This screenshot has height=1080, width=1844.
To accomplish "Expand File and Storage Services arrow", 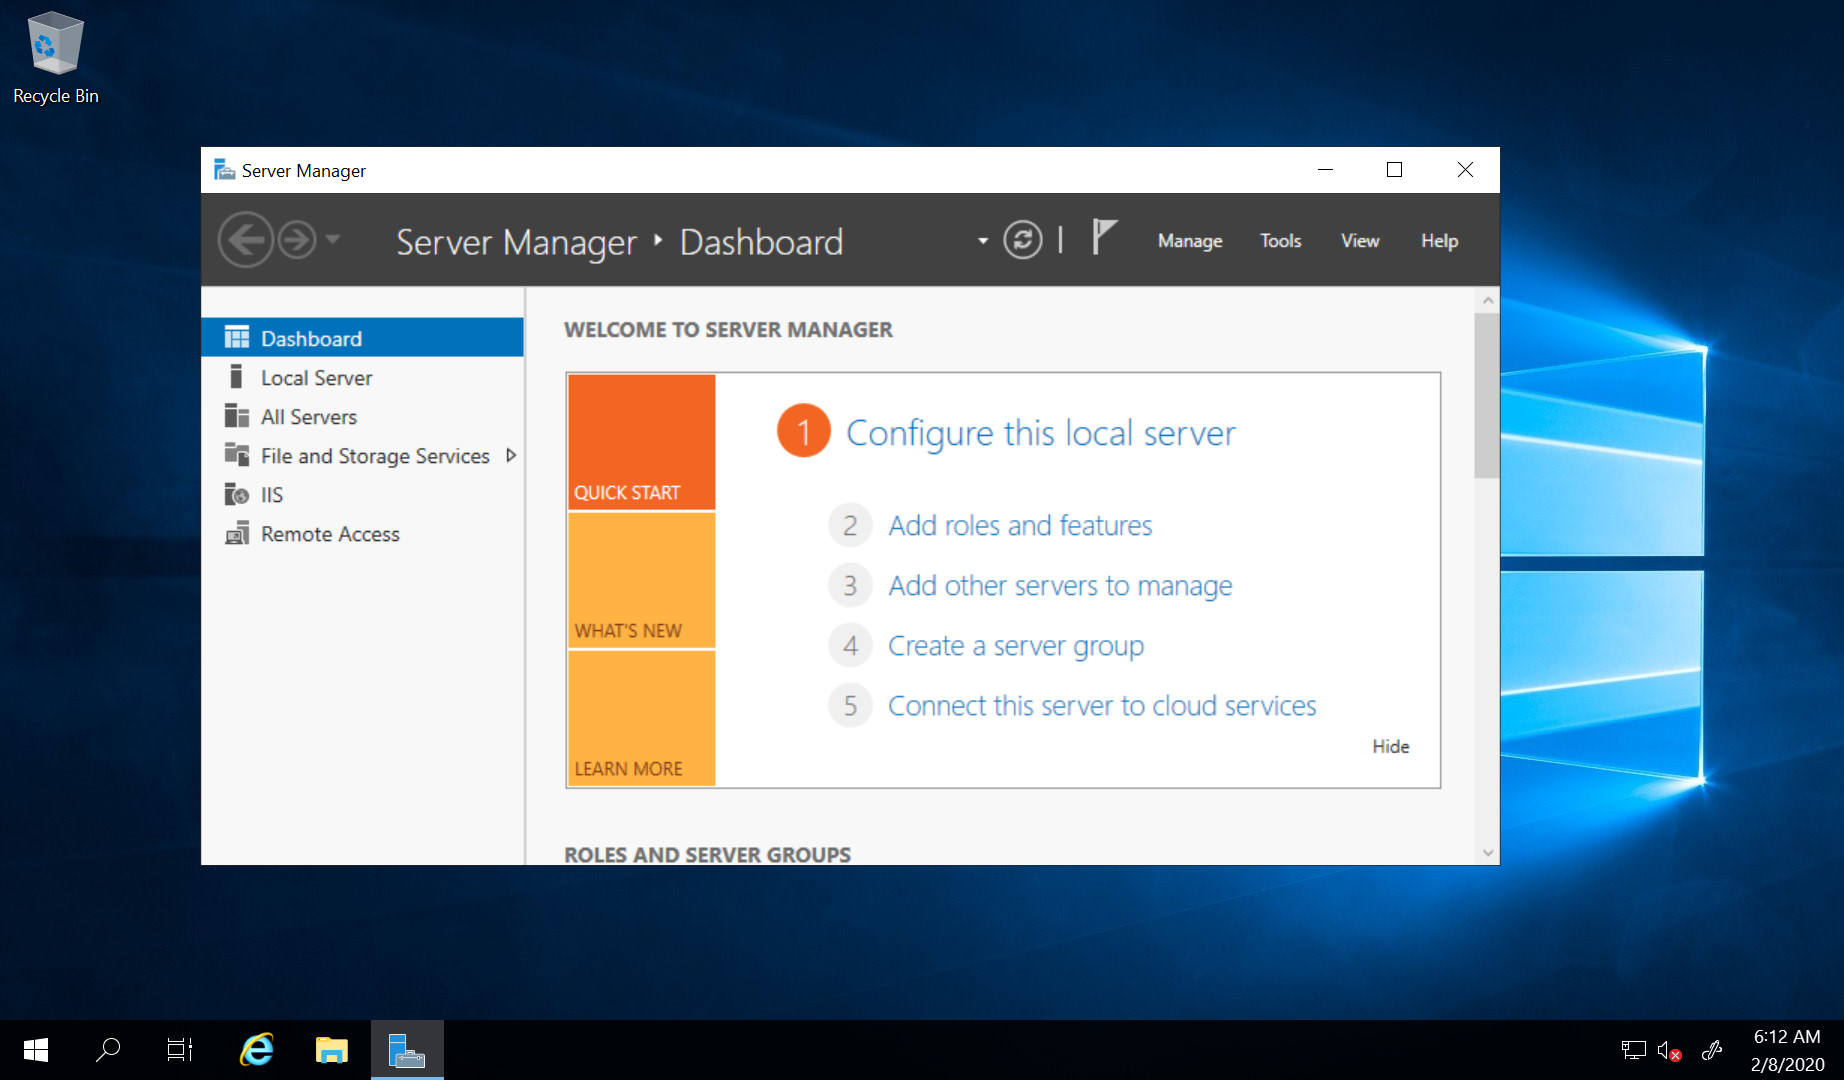I will 511,455.
